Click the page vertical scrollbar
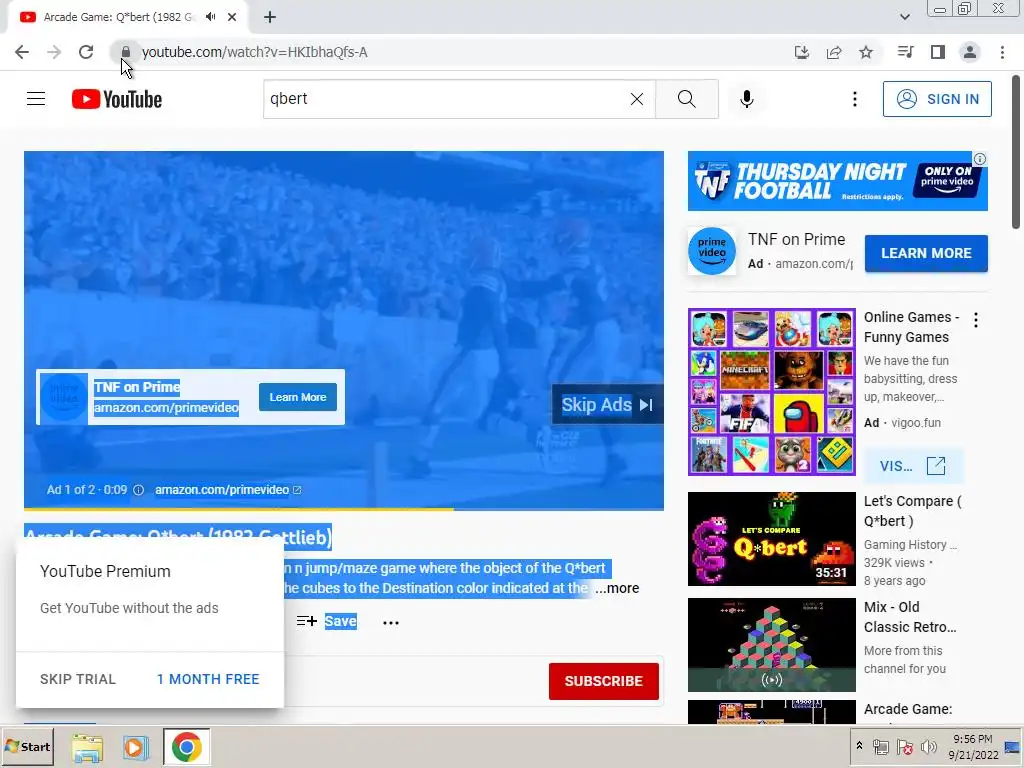The height and width of the screenshot is (768, 1024). 1016,152
